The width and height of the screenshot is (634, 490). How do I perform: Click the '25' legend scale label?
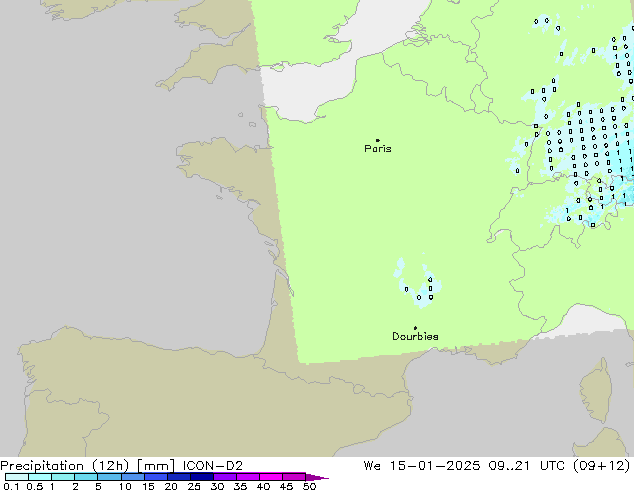[194, 486]
